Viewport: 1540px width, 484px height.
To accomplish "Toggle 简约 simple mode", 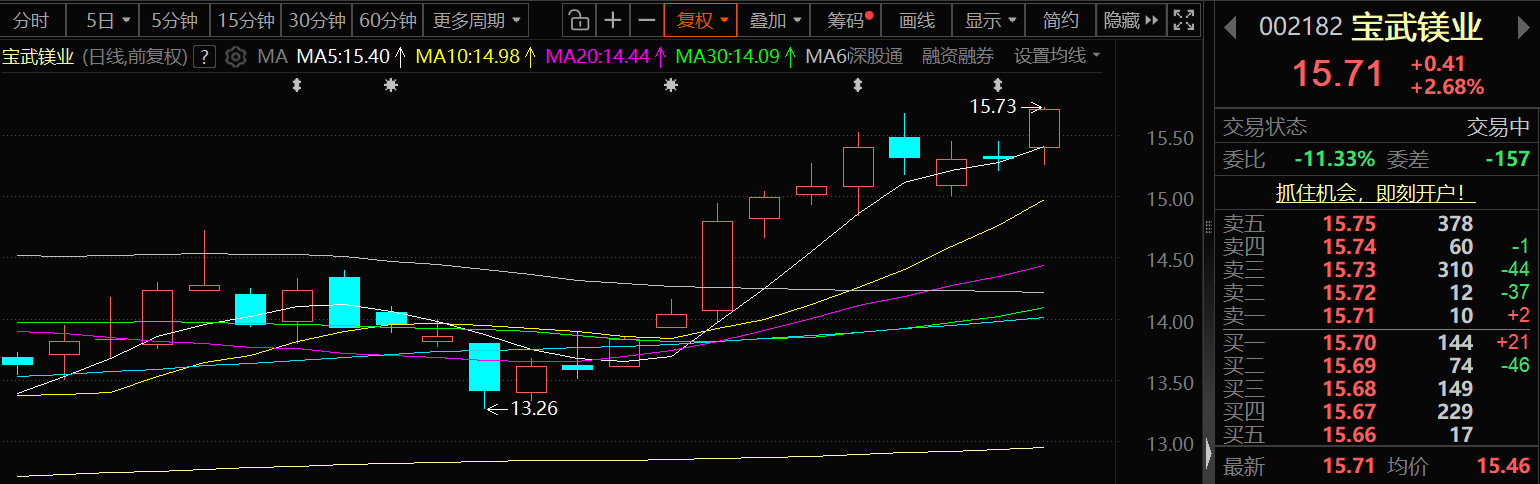I will point(1060,19).
